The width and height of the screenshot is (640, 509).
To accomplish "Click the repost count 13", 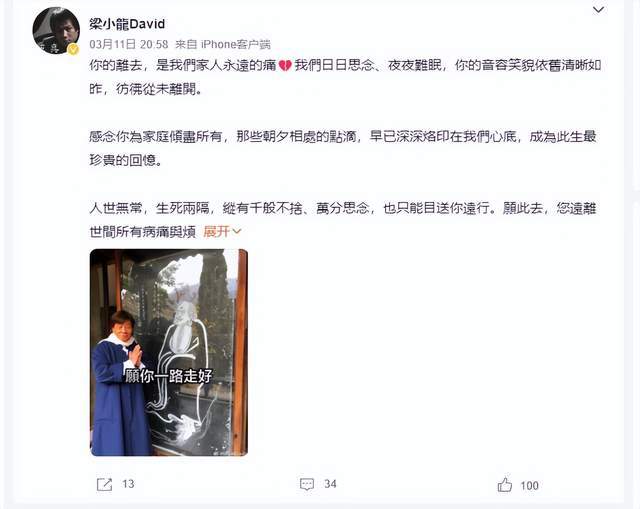I will [128, 484].
